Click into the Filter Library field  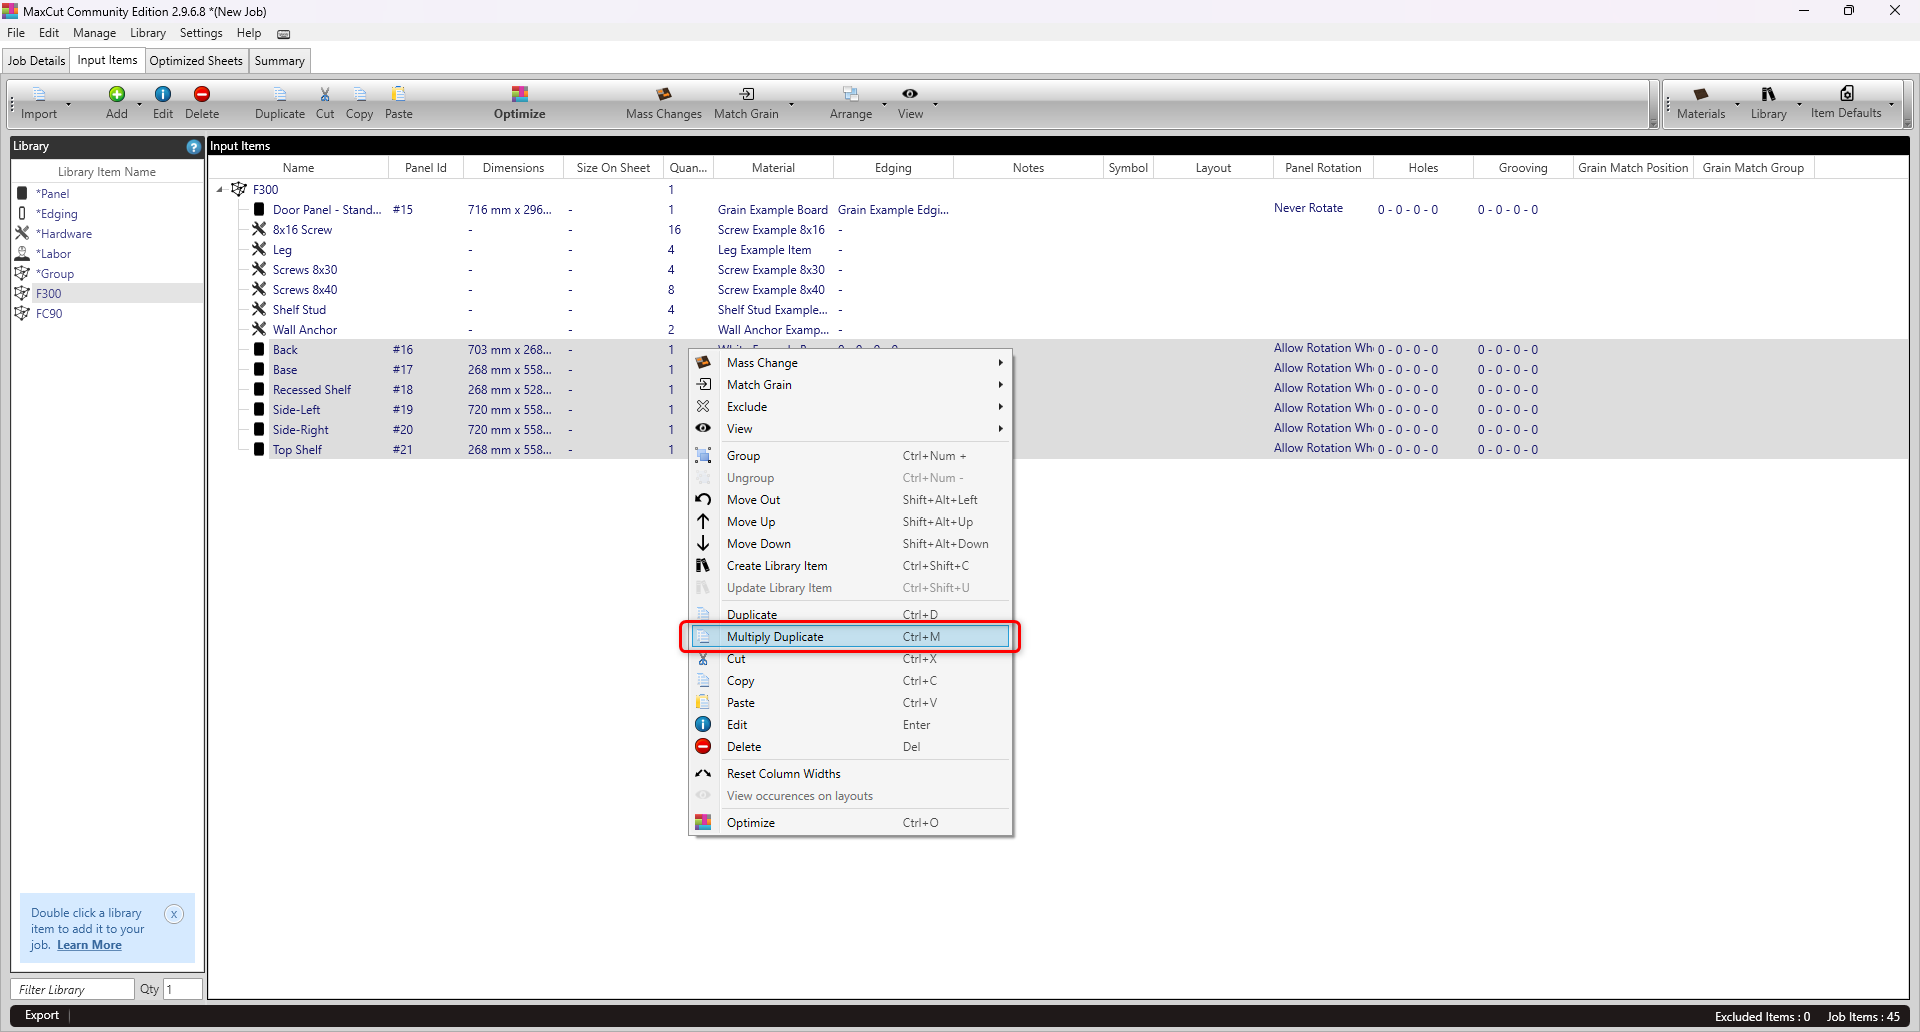(73, 989)
